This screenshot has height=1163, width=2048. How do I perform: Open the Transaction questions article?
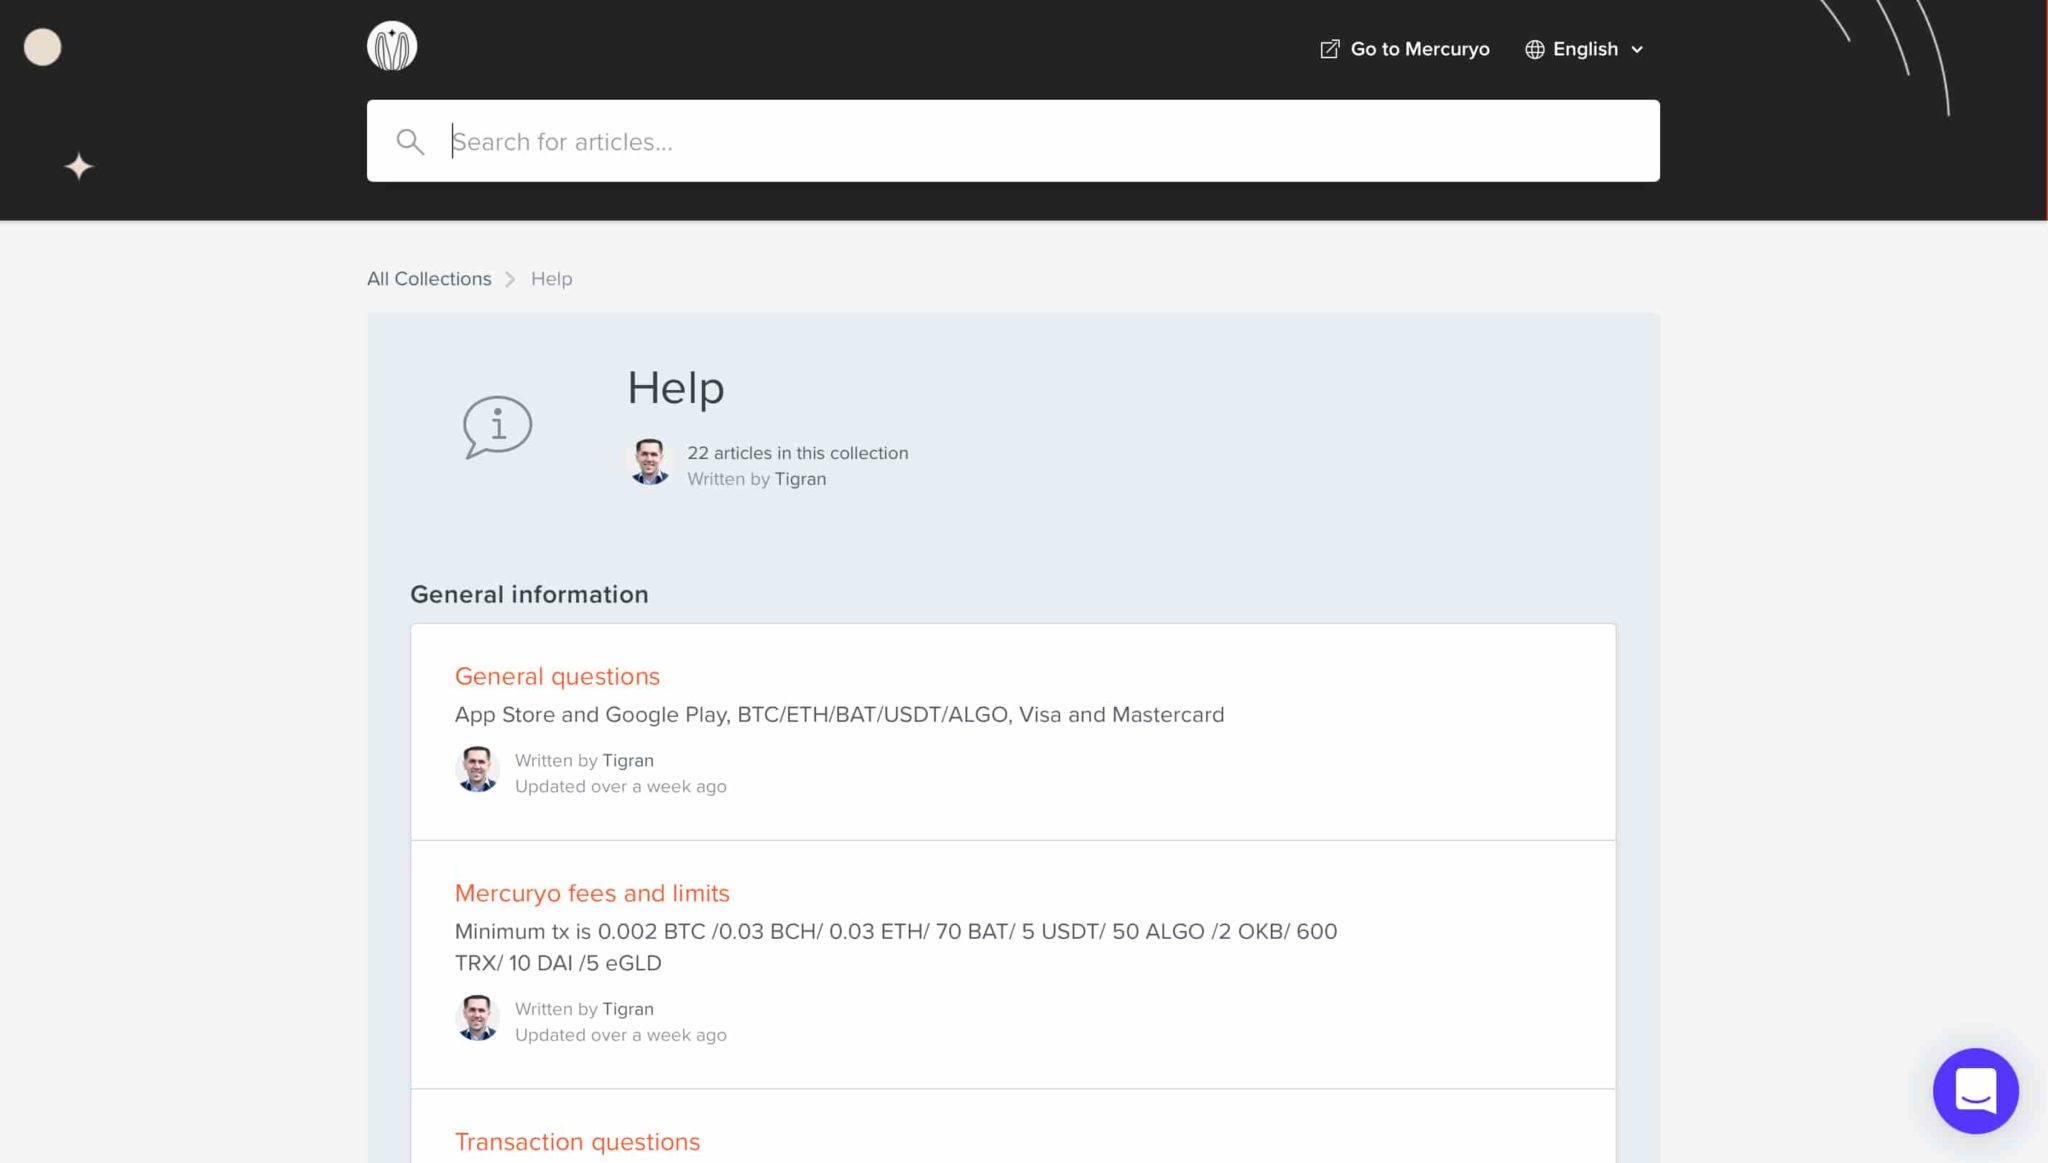577,1141
